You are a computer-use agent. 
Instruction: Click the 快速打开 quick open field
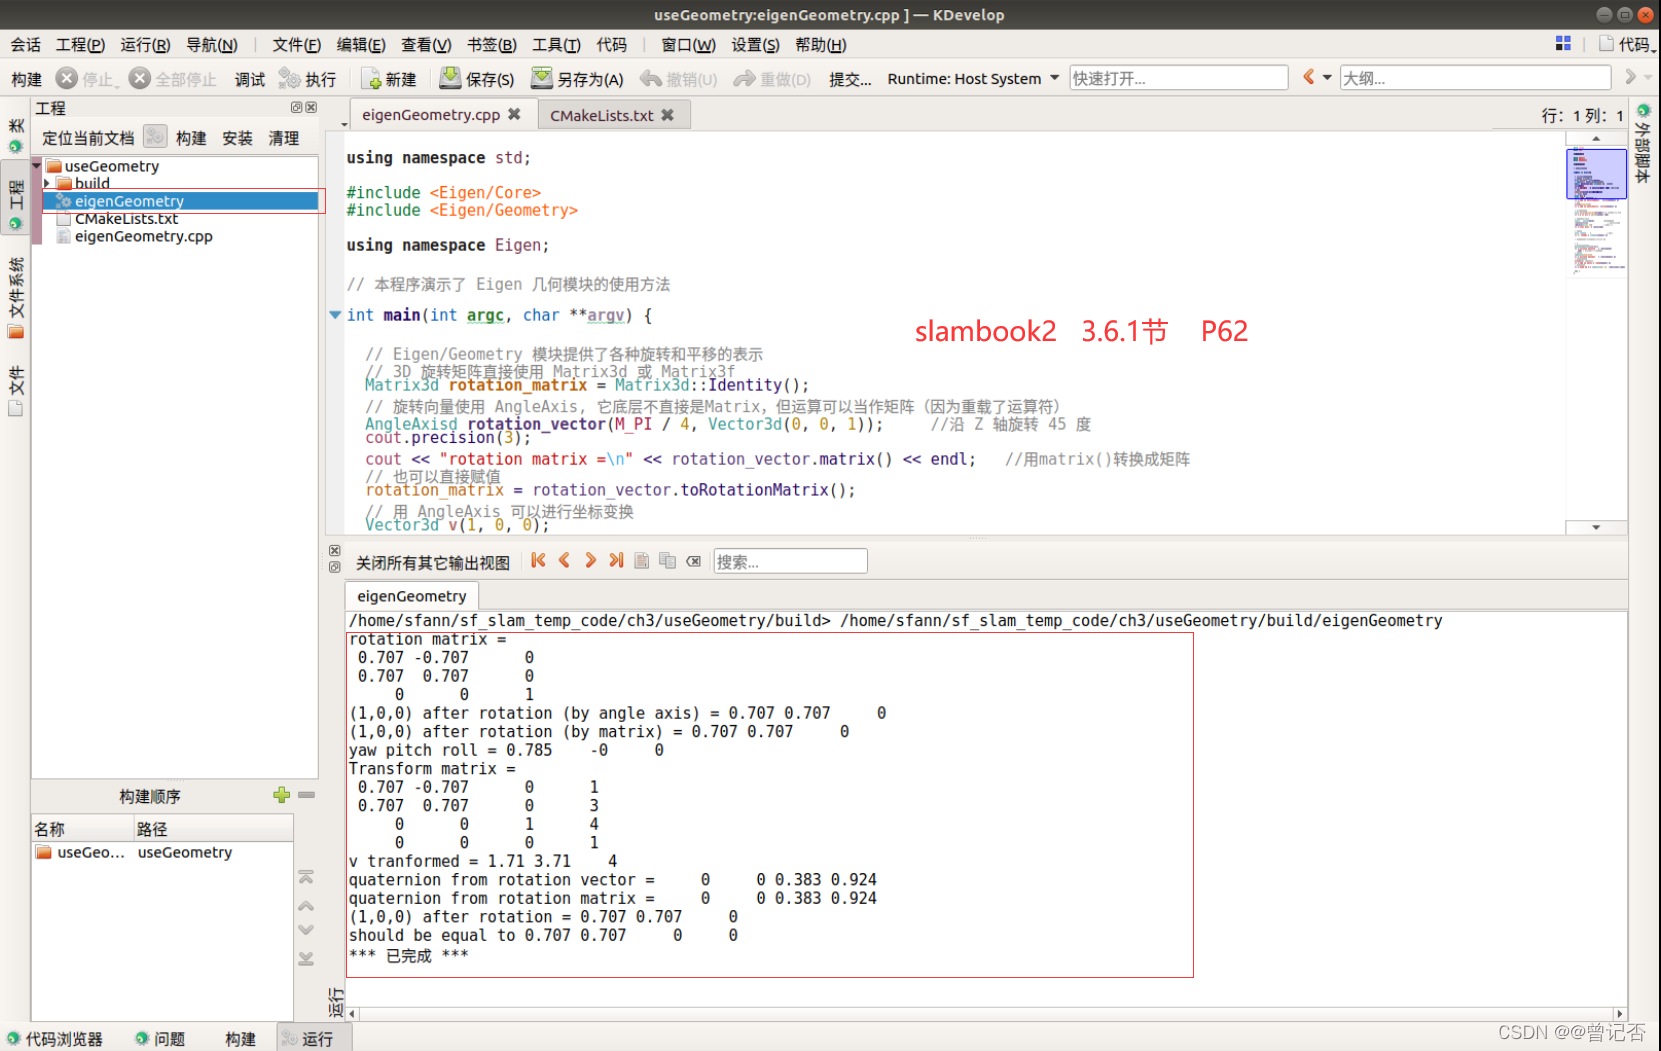1178,78
